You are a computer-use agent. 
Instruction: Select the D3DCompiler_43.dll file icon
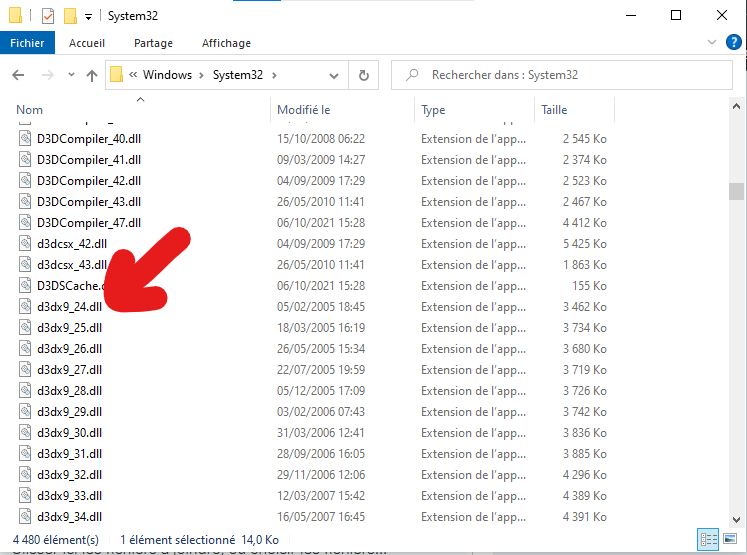pyautogui.click(x=25, y=202)
